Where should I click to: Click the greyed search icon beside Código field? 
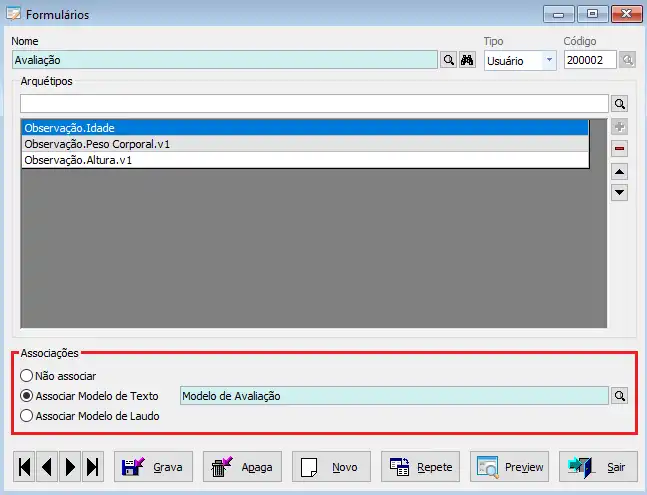[628, 60]
